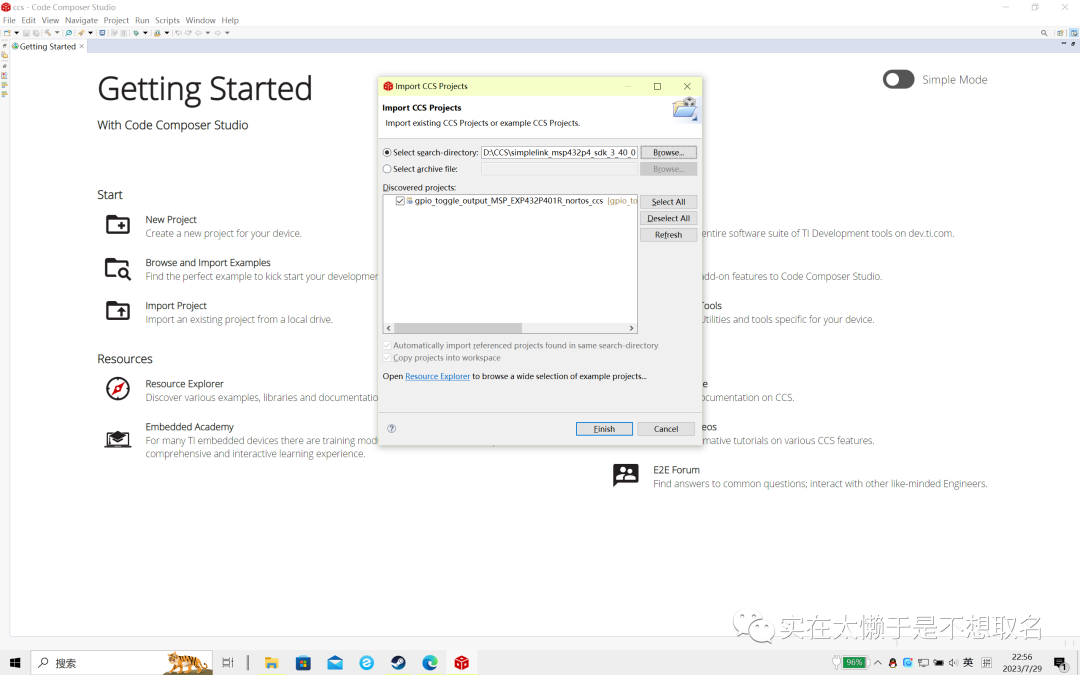Viewport: 1080px width, 675px height.
Task: Click the dialog help question mark icon
Action: point(392,429)
